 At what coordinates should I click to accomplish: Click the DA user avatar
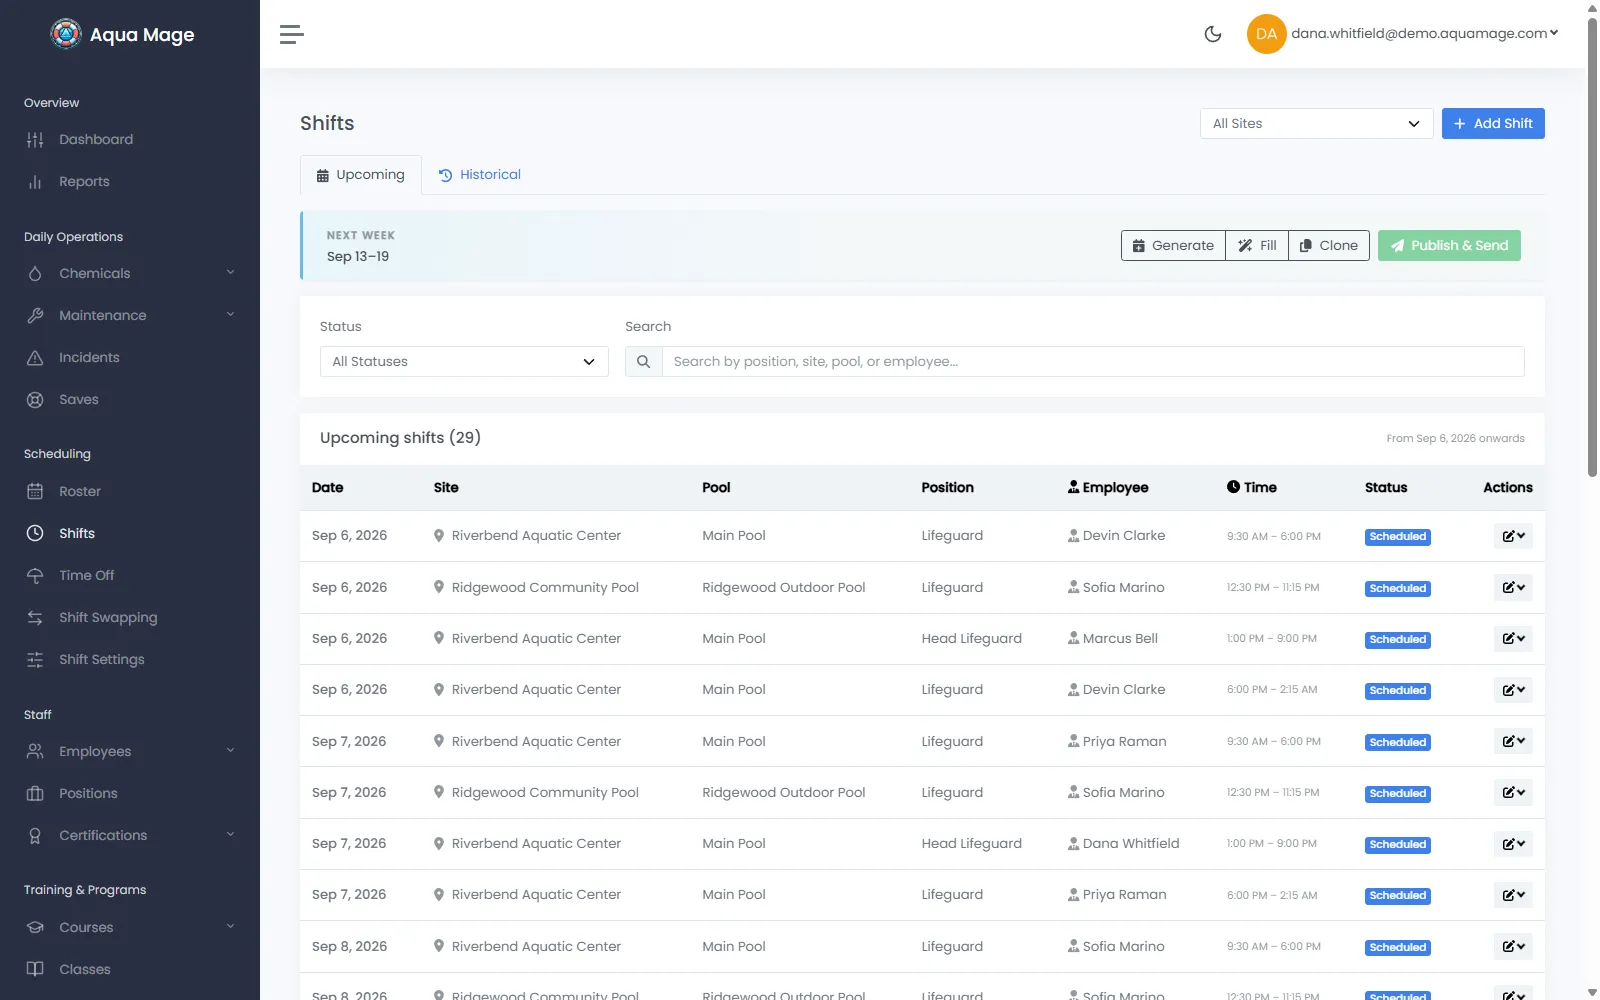coord(1266,34)
